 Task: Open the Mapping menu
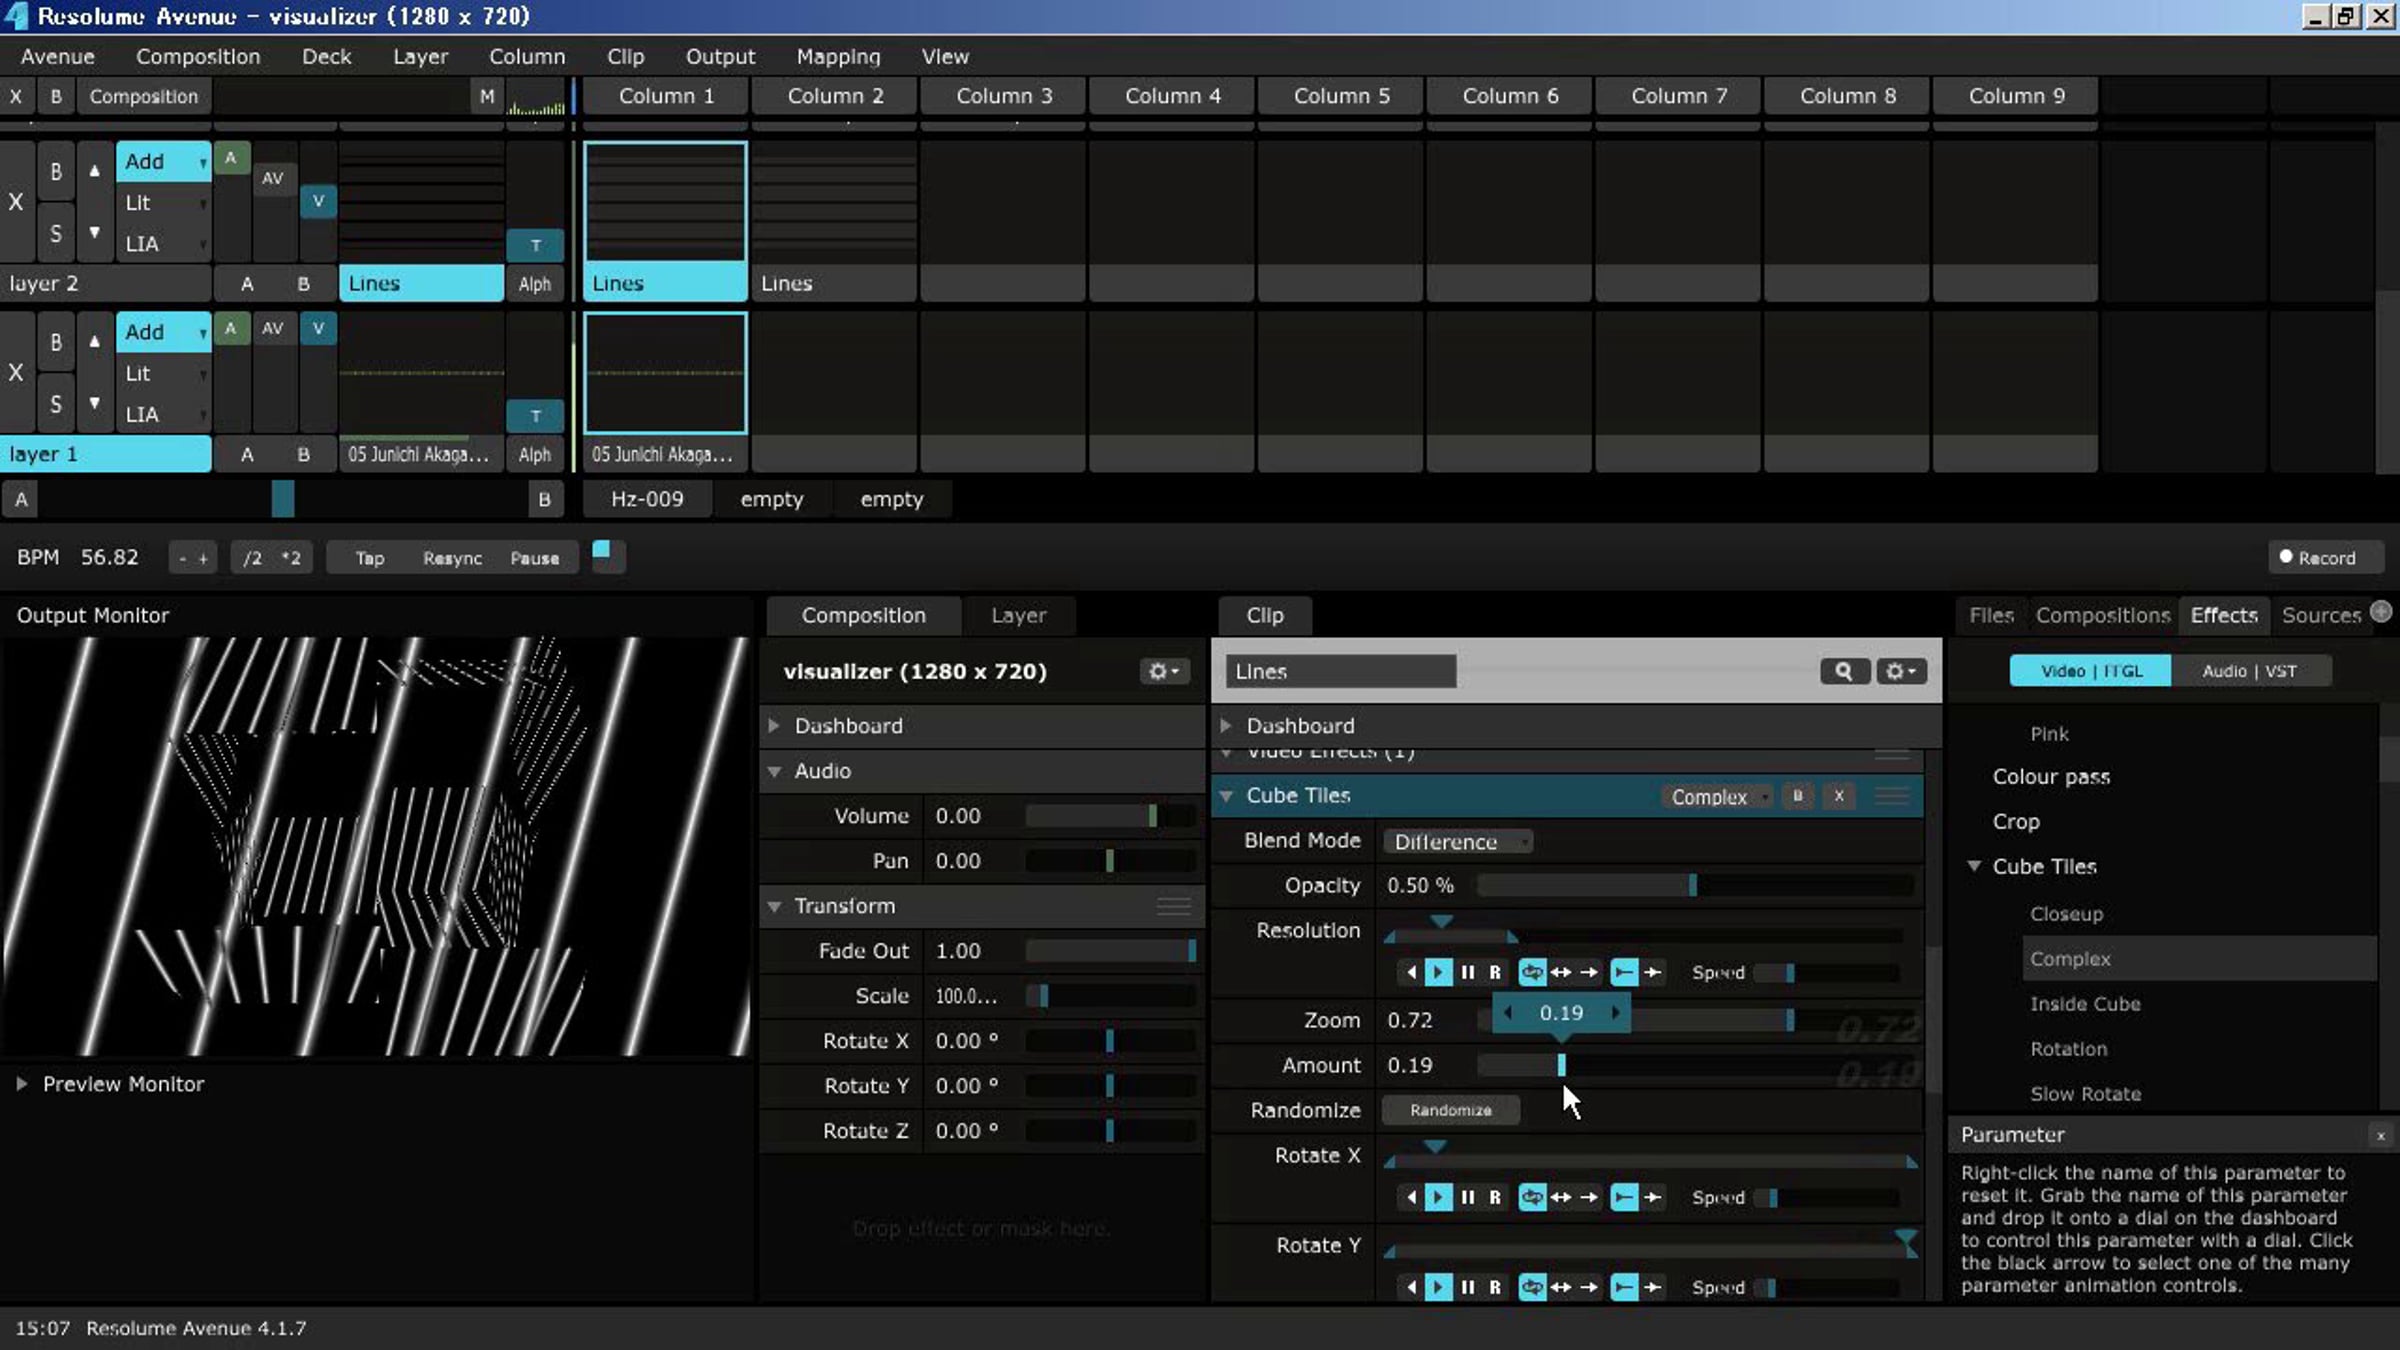click(x=838, y=57)
